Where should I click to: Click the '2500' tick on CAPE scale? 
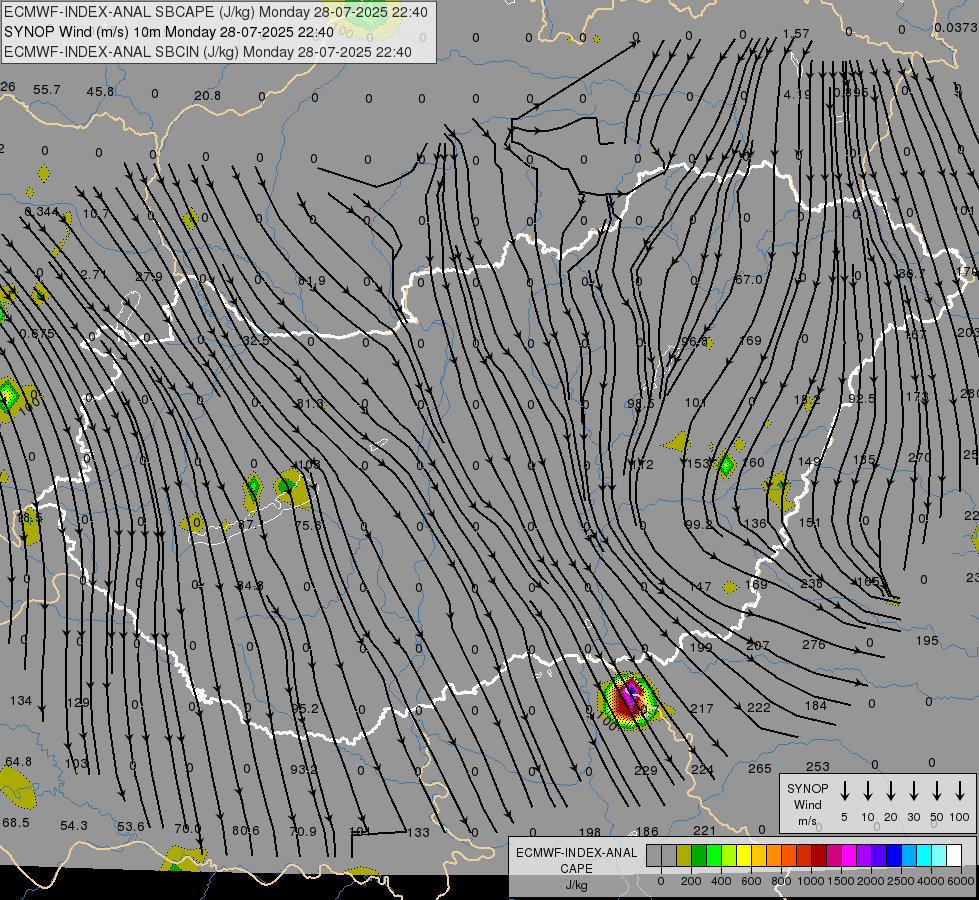[901, 881]
